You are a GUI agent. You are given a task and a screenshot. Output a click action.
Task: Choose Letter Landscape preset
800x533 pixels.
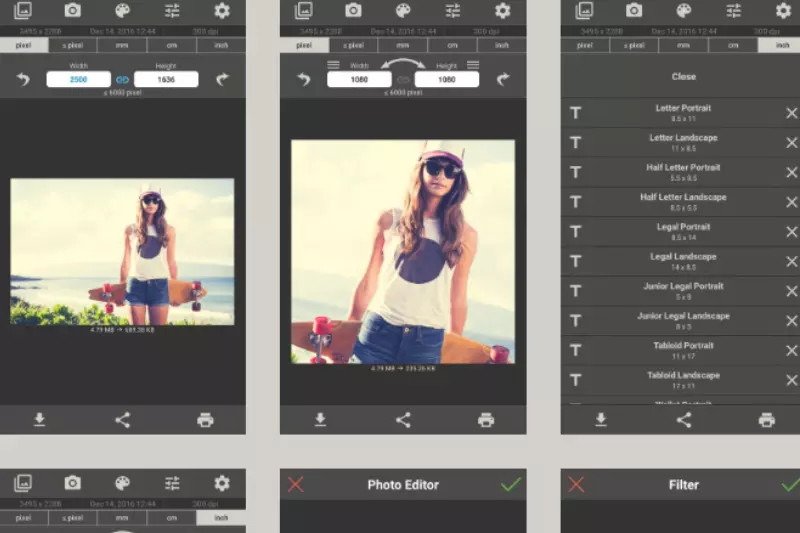[x=683, y=142]
